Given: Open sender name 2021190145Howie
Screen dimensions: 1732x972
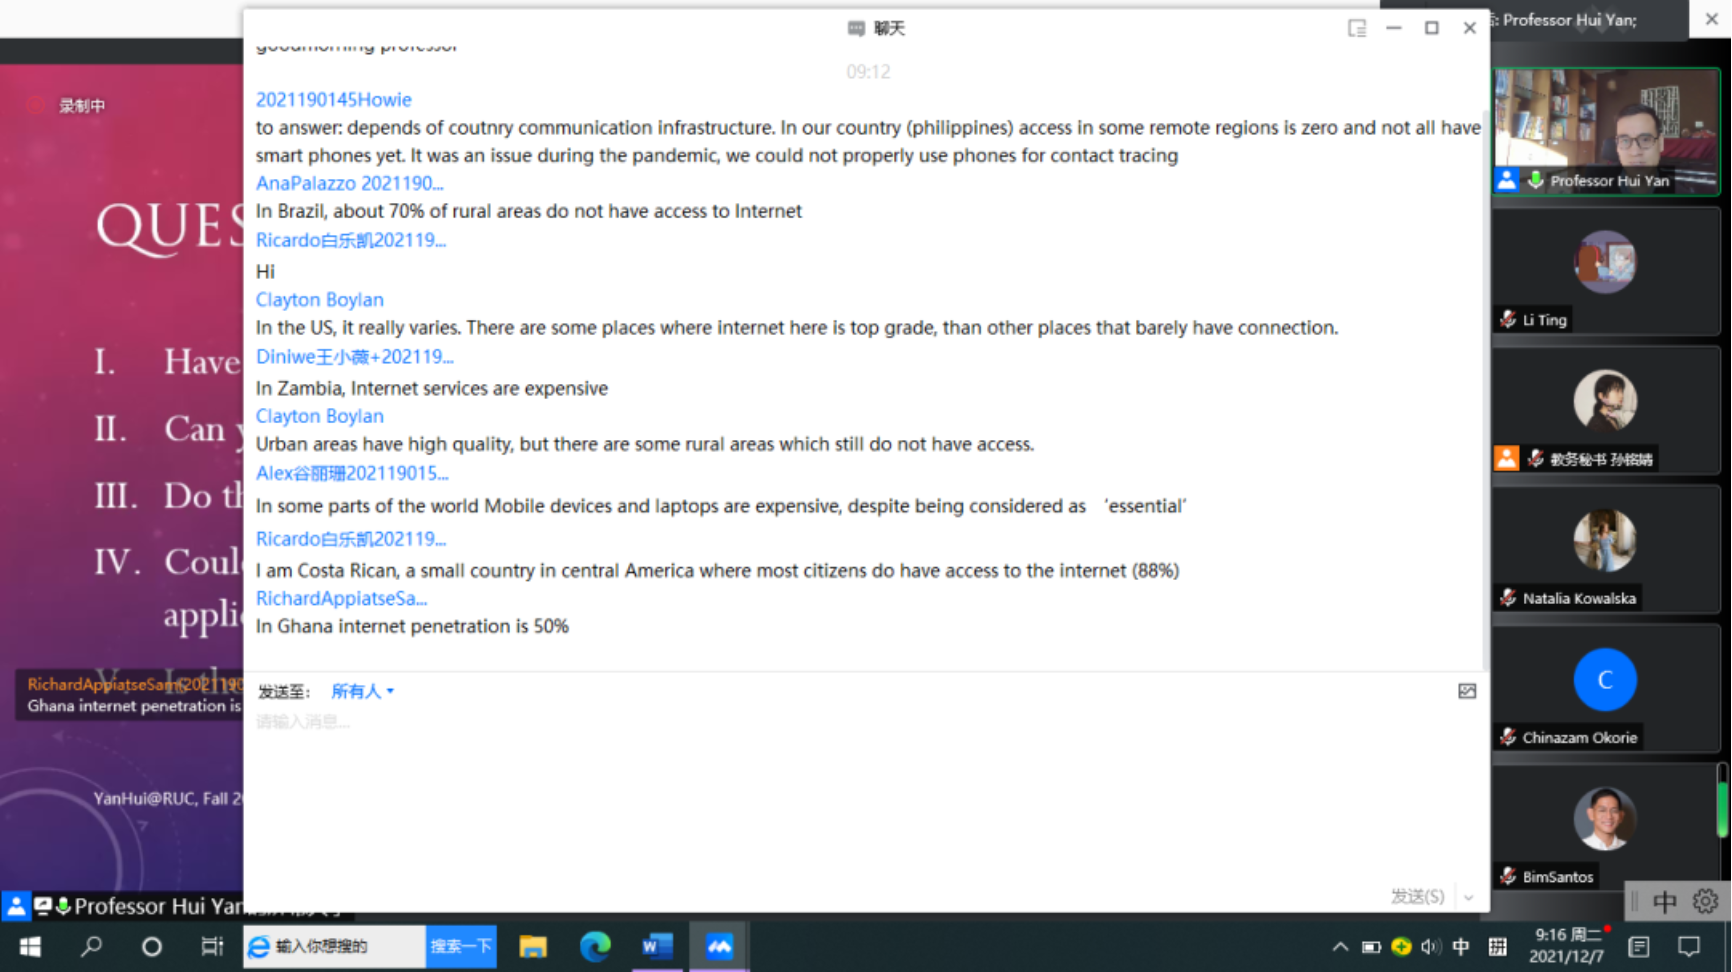Looking at the screenshot, I should pyautogui.click(x=333, y=99).
